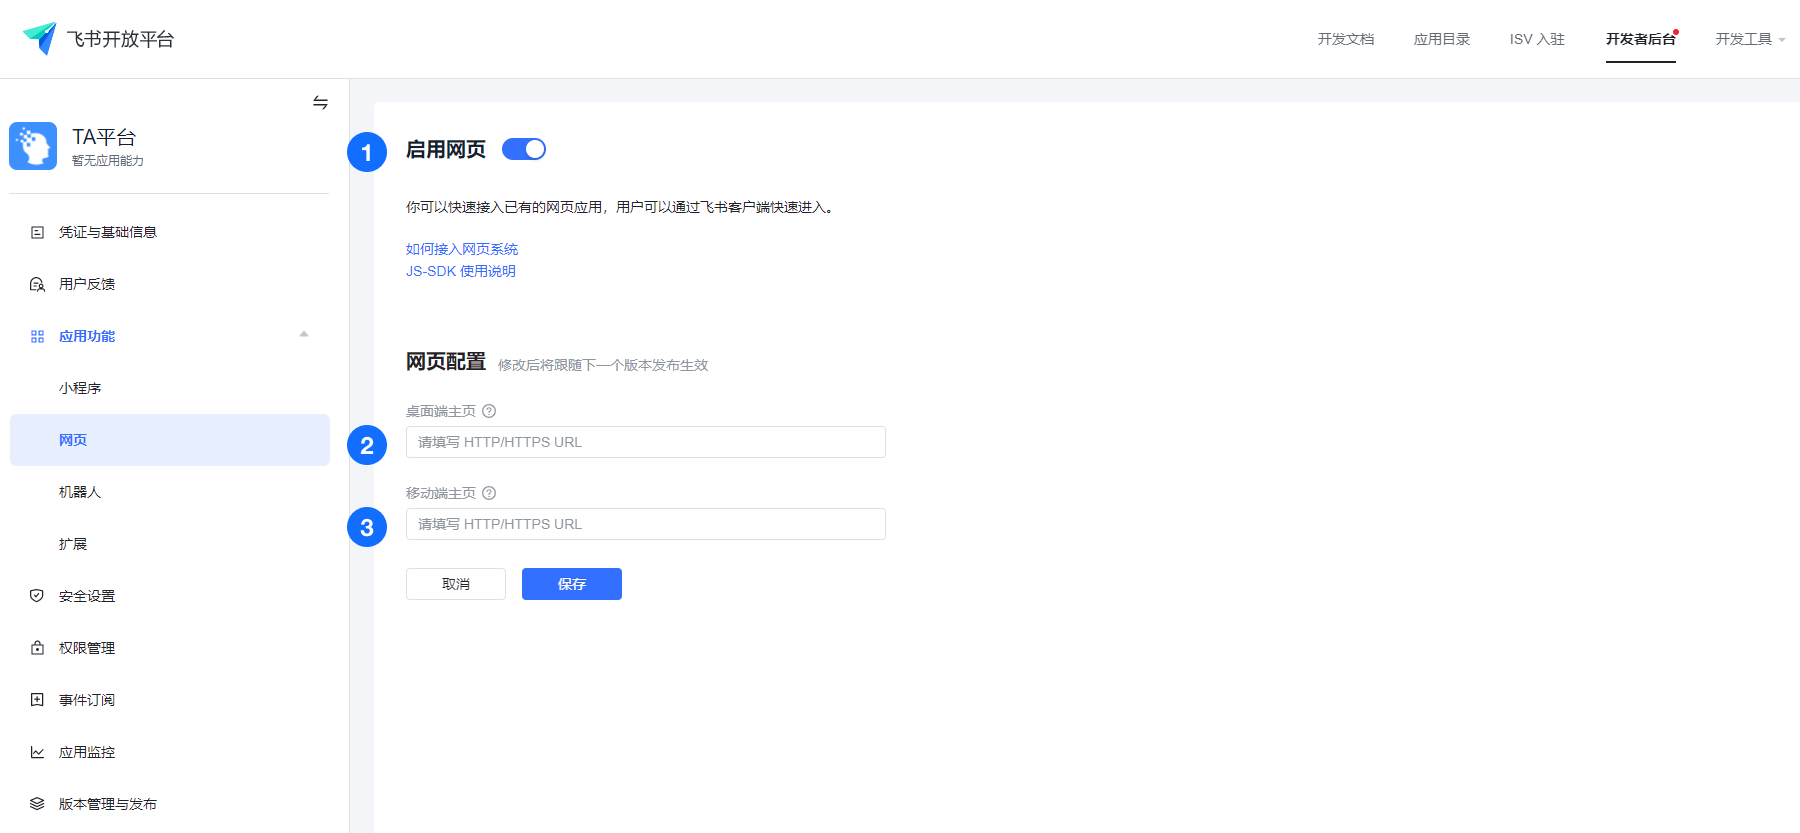1800x833 pixels.
Task: Switch to the 开发文档 top tab
Action: coord(1345,39)
